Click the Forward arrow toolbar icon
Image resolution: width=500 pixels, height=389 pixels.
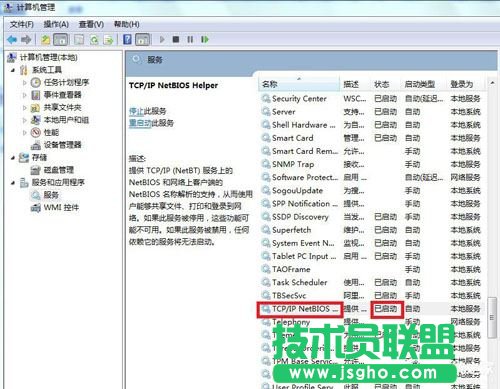tap(26, 40)
